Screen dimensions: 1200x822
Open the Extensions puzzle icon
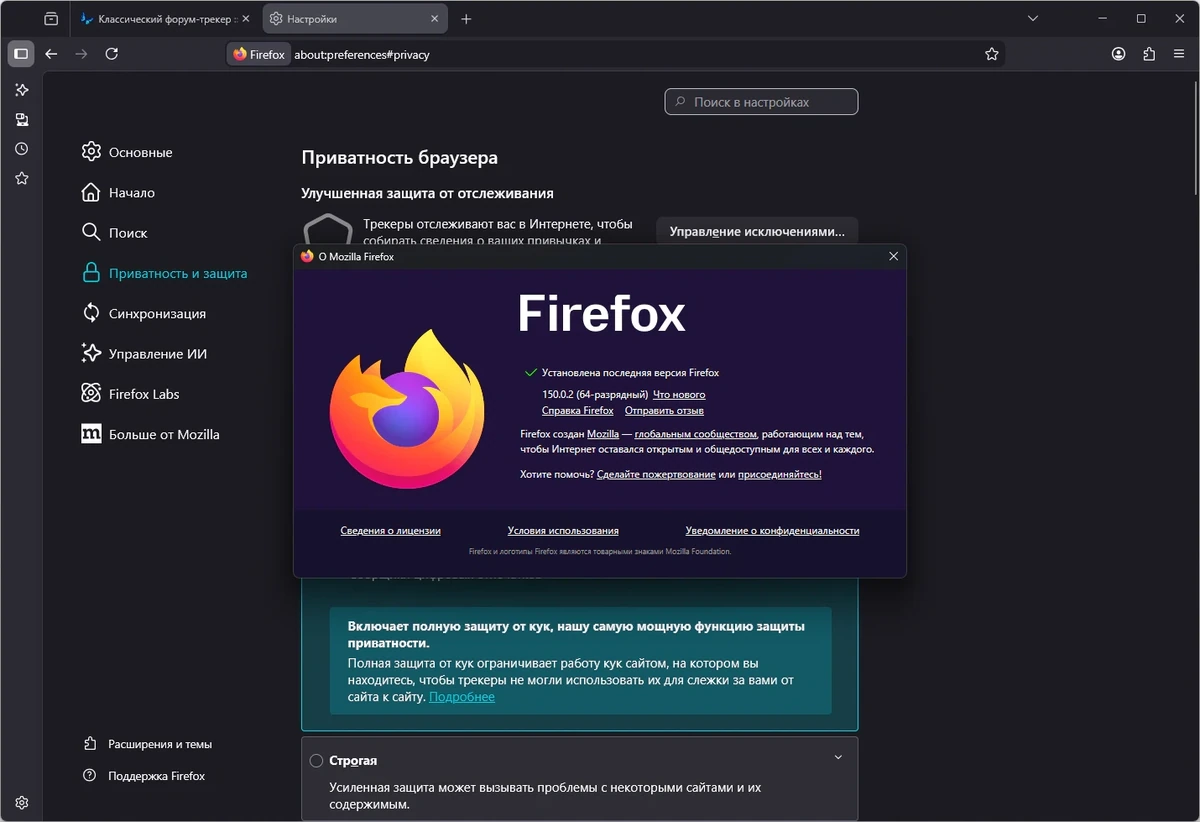(1149, 54)
